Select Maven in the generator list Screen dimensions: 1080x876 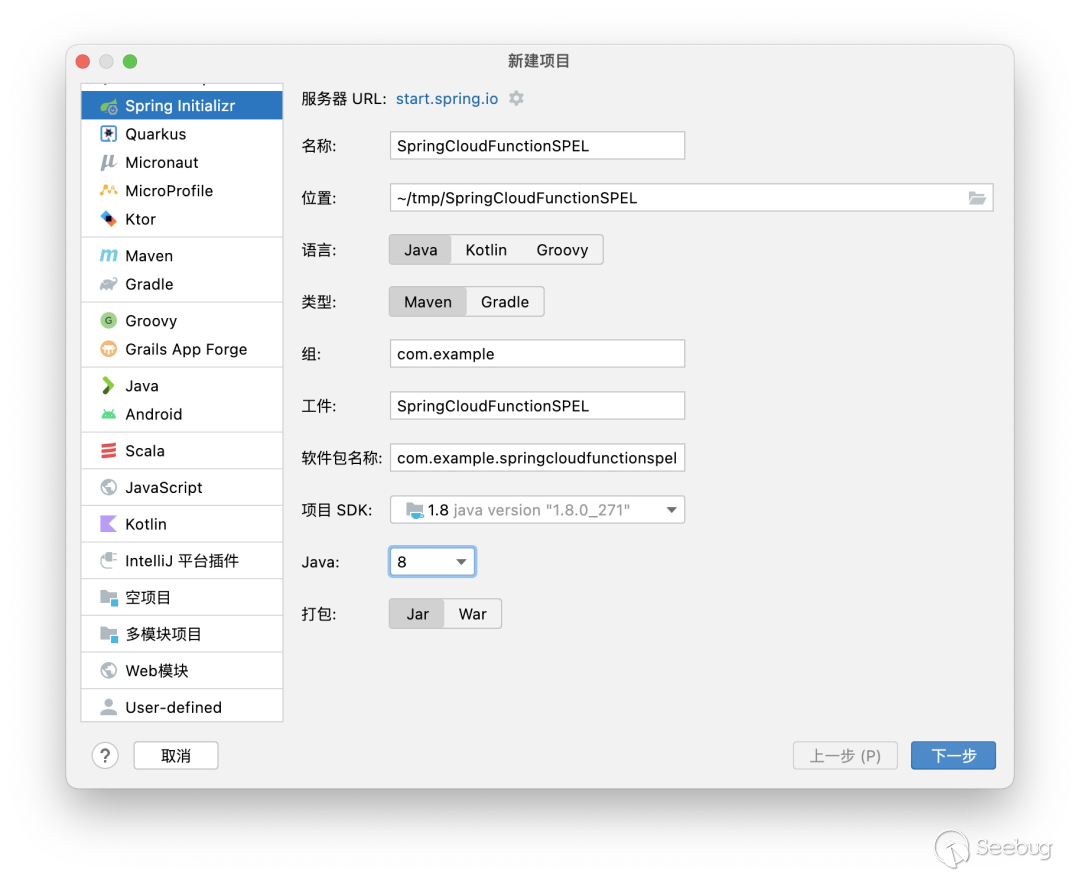[x=182, y=256]
